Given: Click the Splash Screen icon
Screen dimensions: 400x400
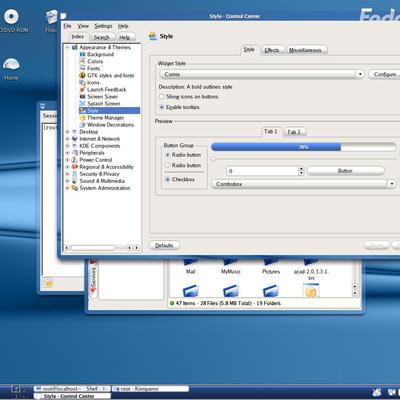Looking at the screenshot, I should [x=83, y=103].
